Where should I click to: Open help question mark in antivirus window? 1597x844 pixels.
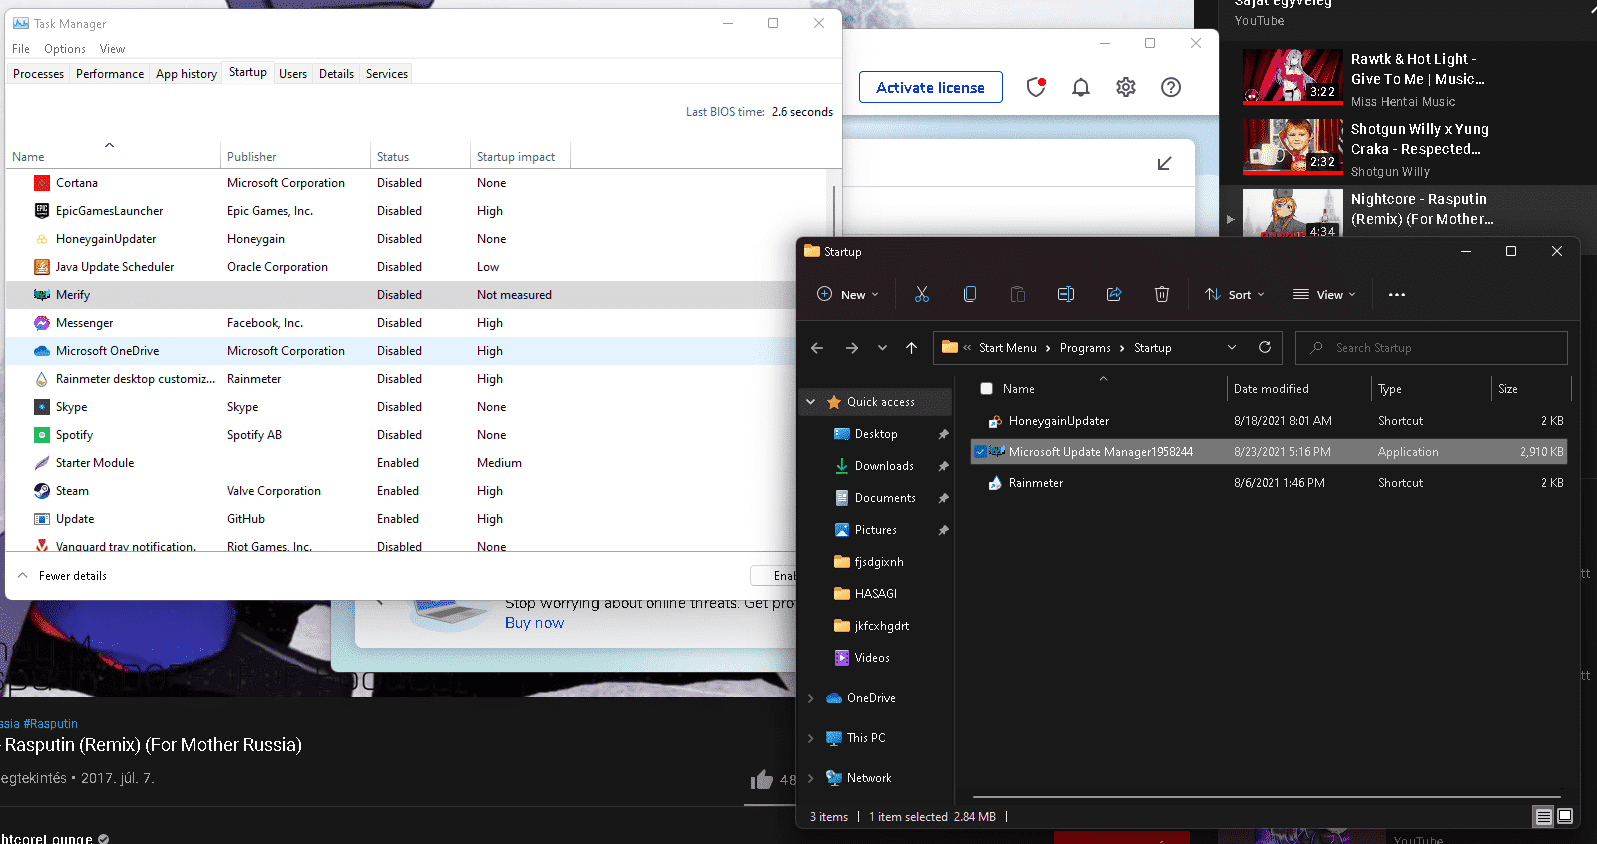(1171, 87)
